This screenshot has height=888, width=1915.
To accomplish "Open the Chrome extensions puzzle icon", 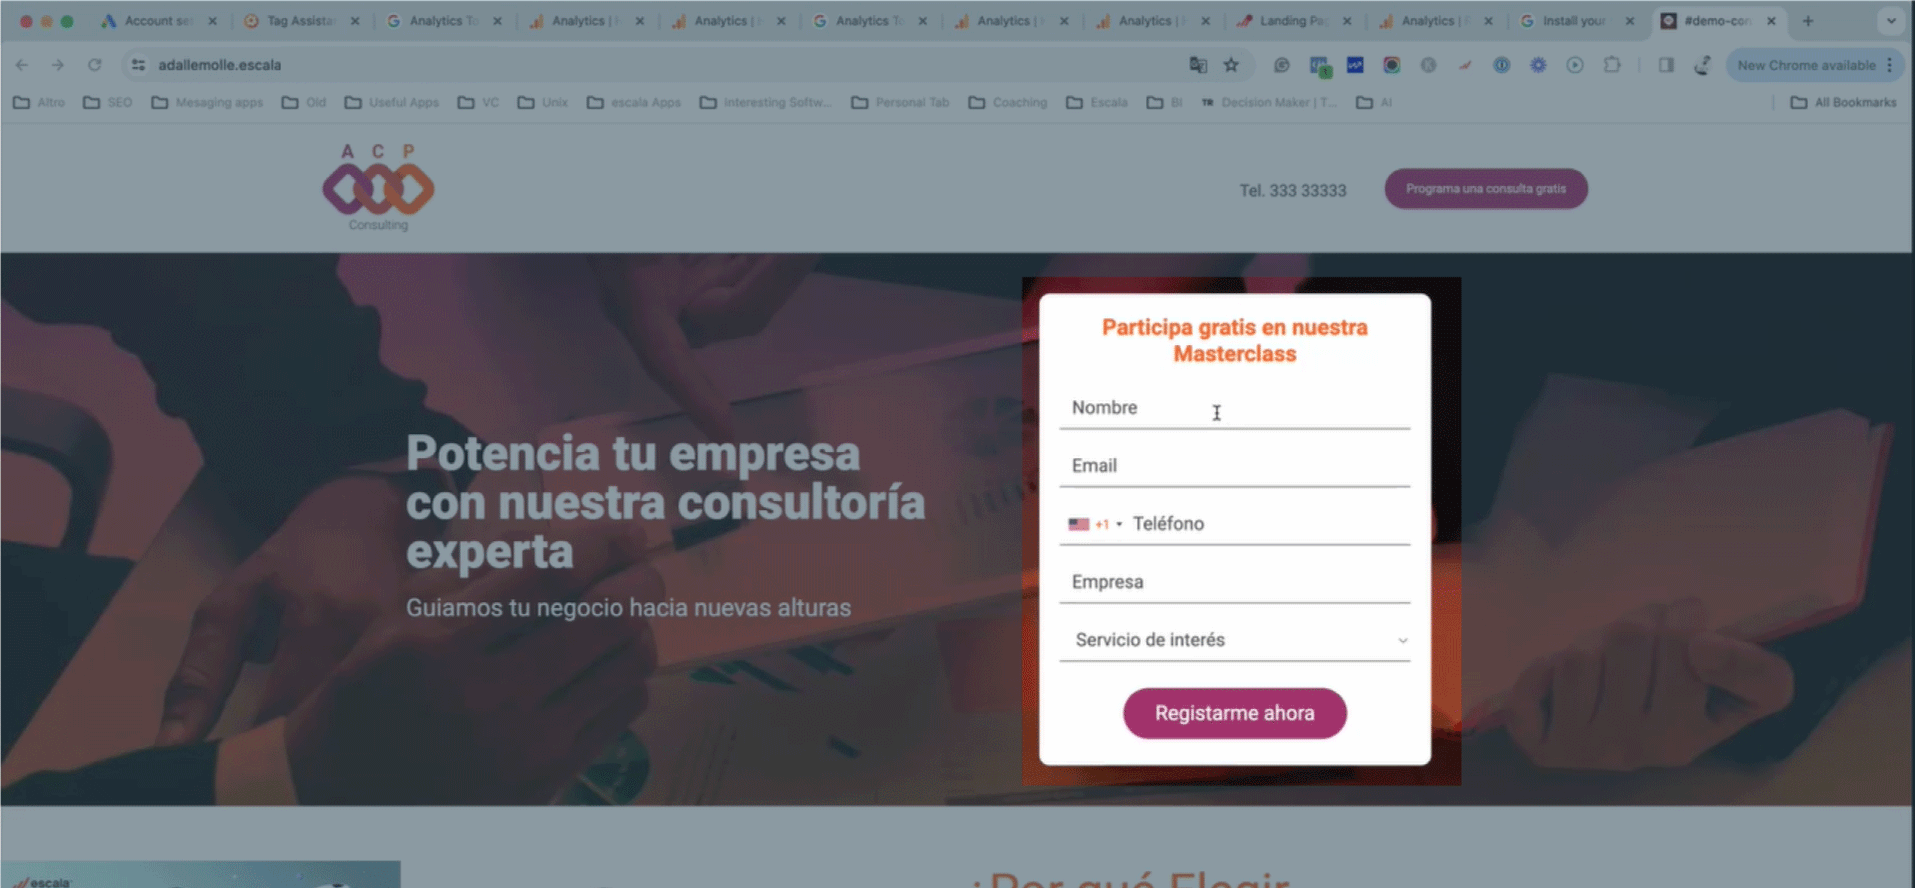I will point(1611,65).
